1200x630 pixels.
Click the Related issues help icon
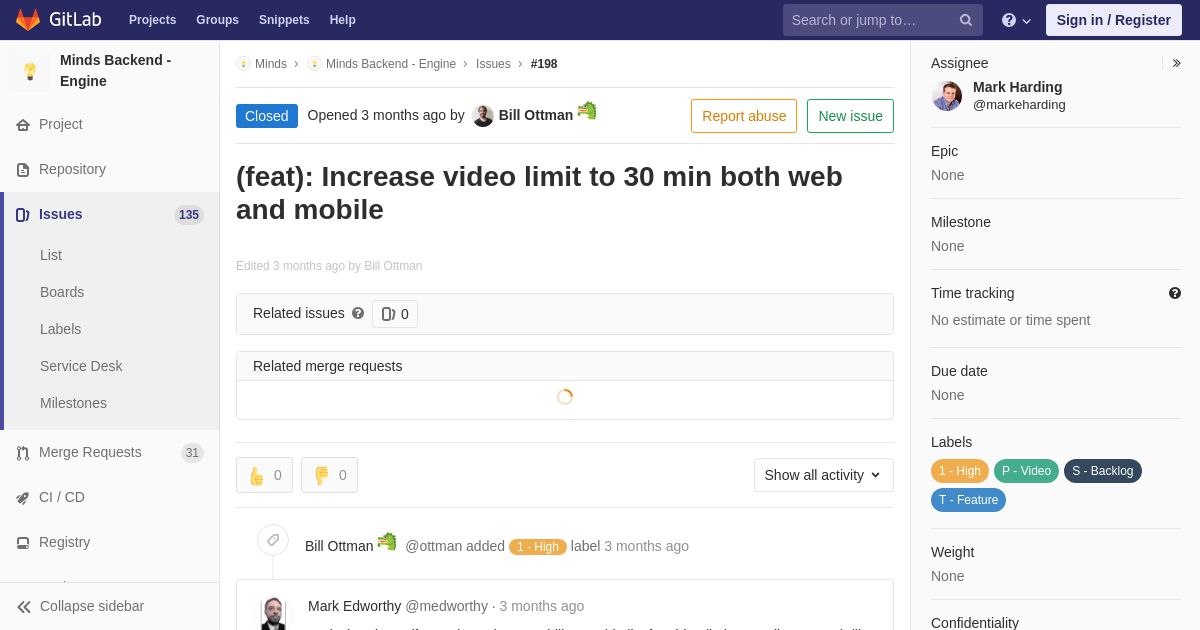(x=358, y=313)
